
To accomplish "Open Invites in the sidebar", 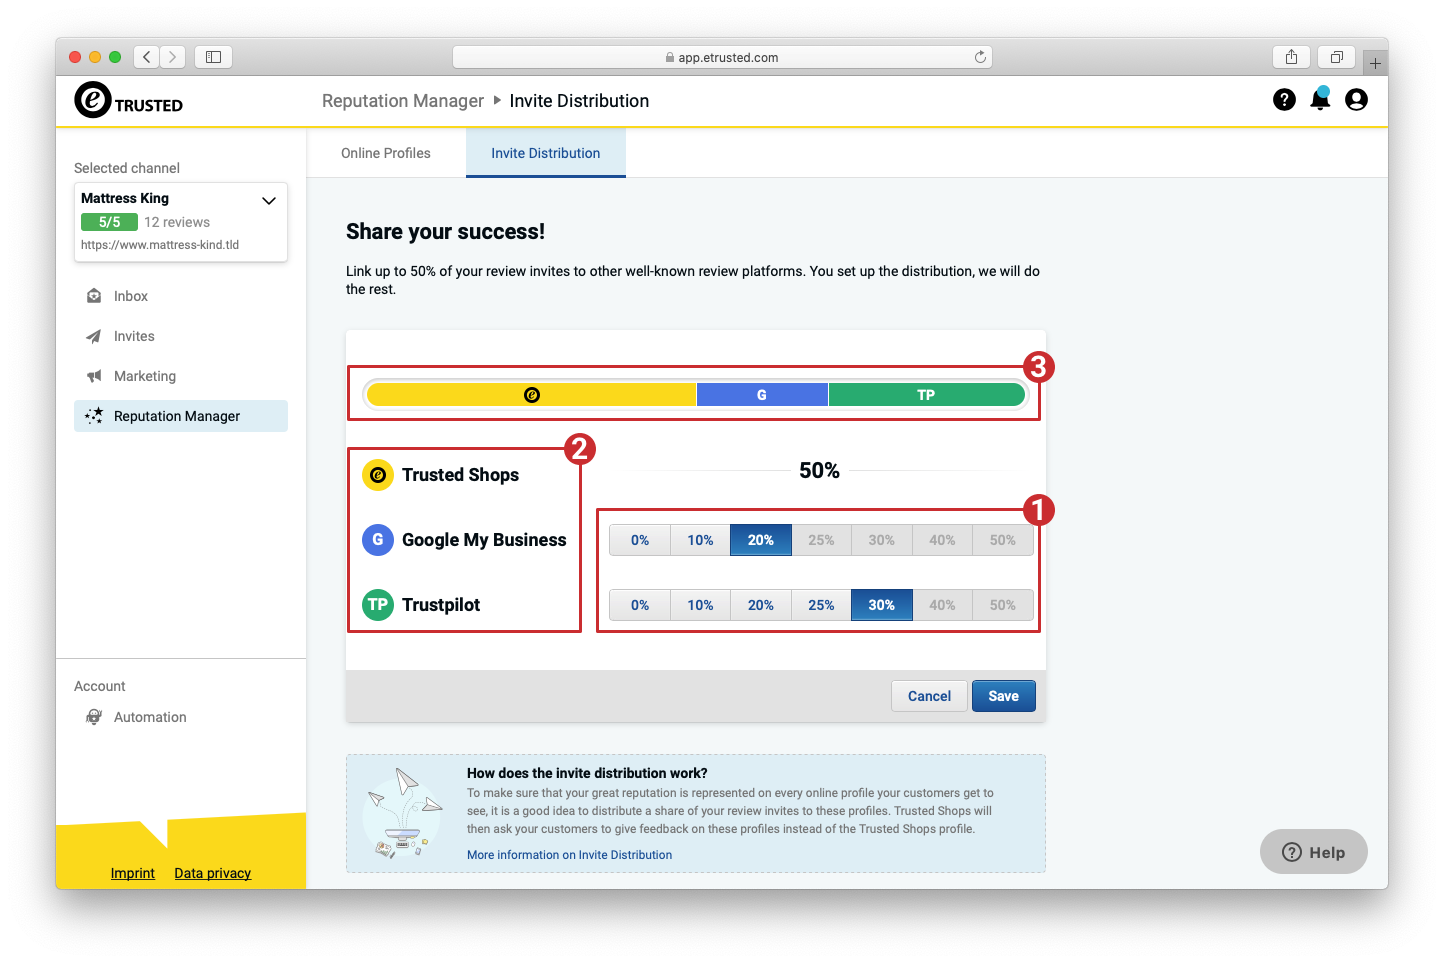I will 181,336.
